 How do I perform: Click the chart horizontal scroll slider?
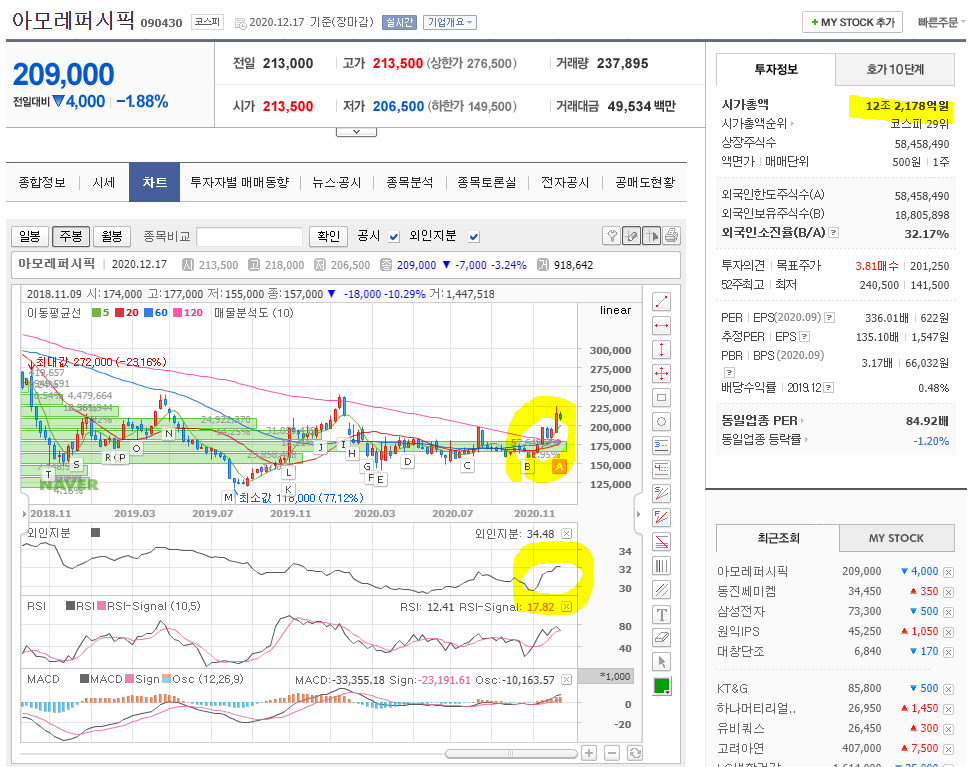tap(510, 753)
